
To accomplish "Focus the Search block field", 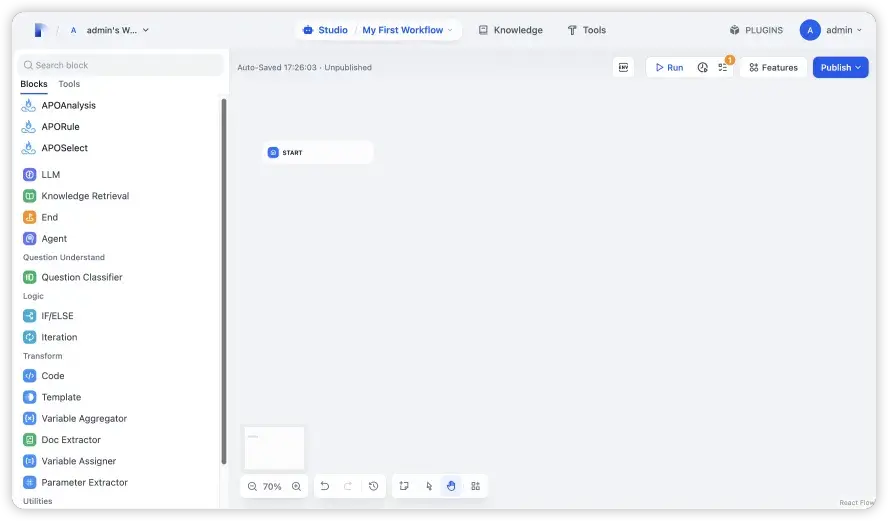I will click(x=120, y=65).
